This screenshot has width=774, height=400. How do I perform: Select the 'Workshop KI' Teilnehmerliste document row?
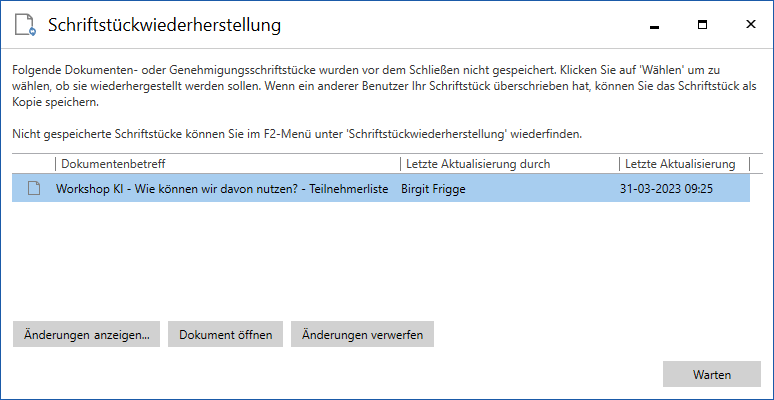pos(222,188)
